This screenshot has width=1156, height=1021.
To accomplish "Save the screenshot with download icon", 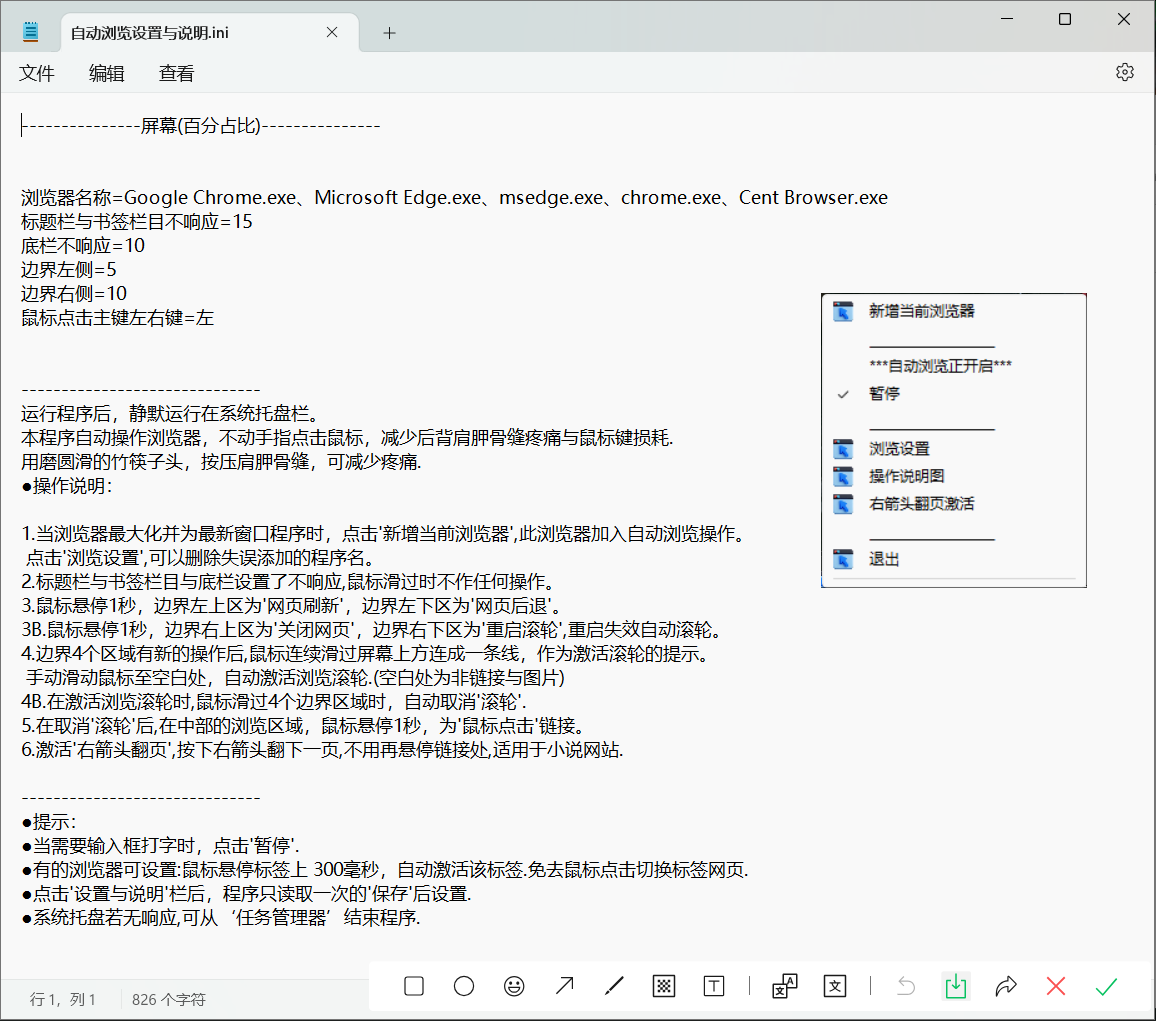I will 956,987.
